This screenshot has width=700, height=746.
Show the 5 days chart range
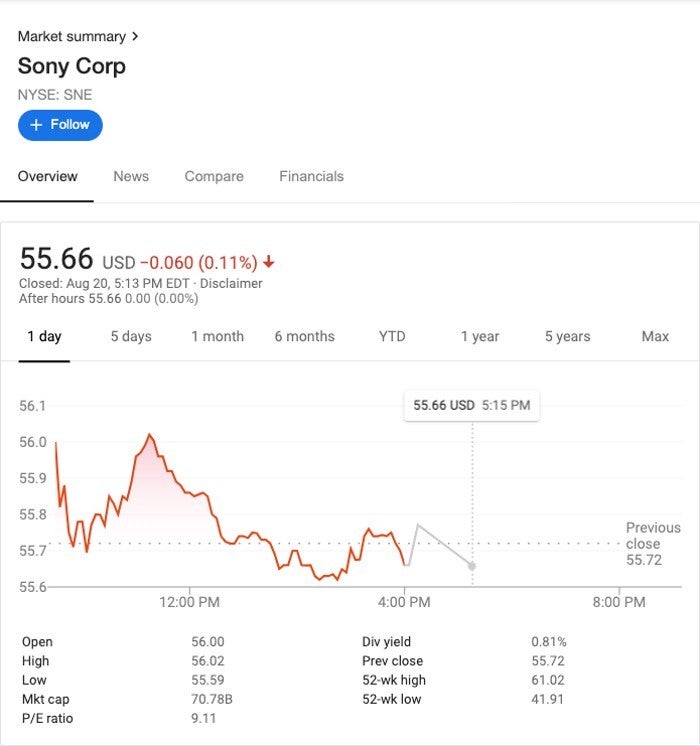131,336
